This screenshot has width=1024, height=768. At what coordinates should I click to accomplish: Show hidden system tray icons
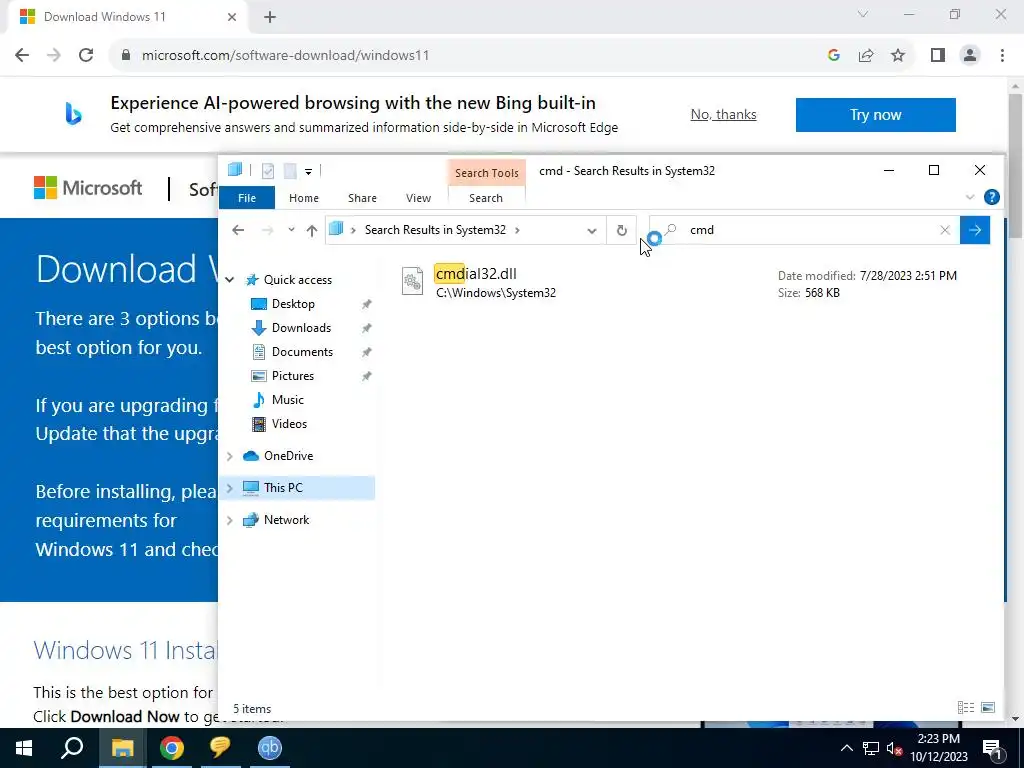(846, 748)
